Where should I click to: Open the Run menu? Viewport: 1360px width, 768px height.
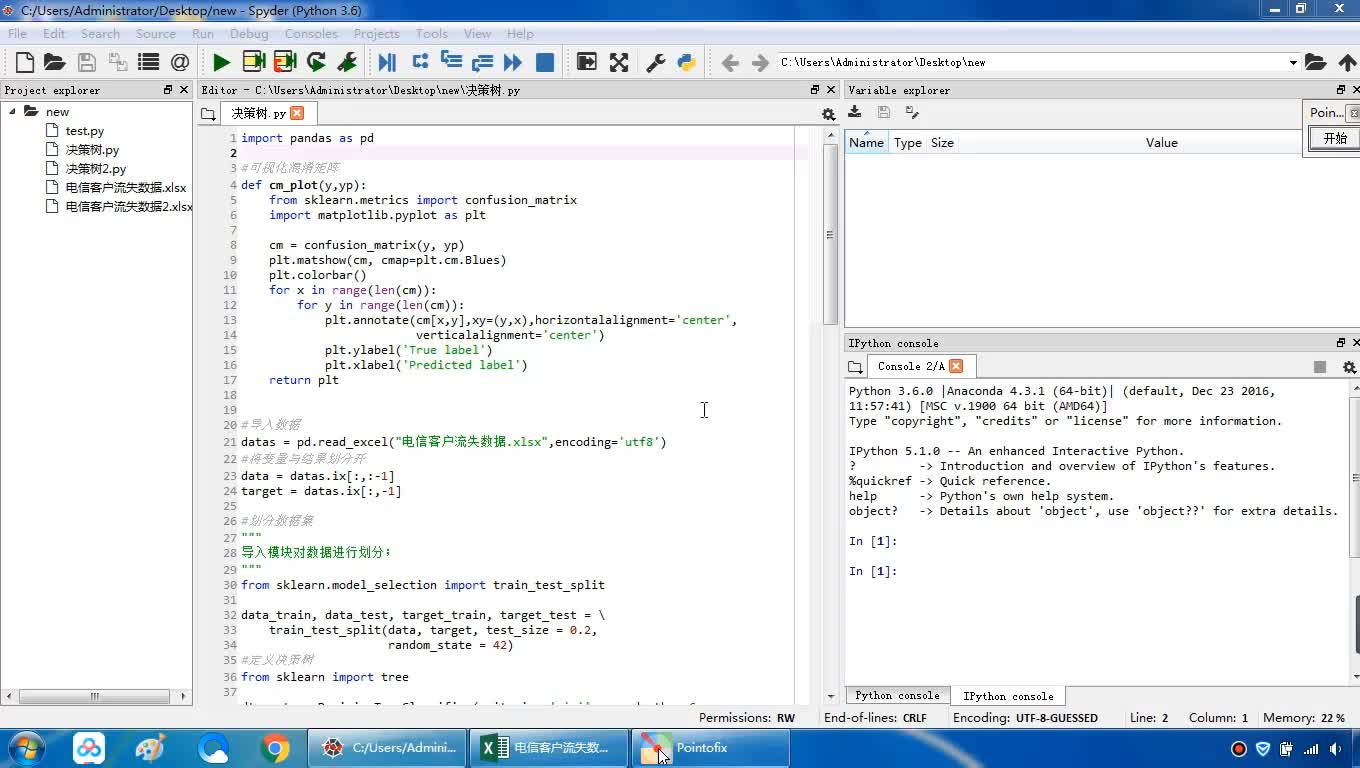point(203,33)
